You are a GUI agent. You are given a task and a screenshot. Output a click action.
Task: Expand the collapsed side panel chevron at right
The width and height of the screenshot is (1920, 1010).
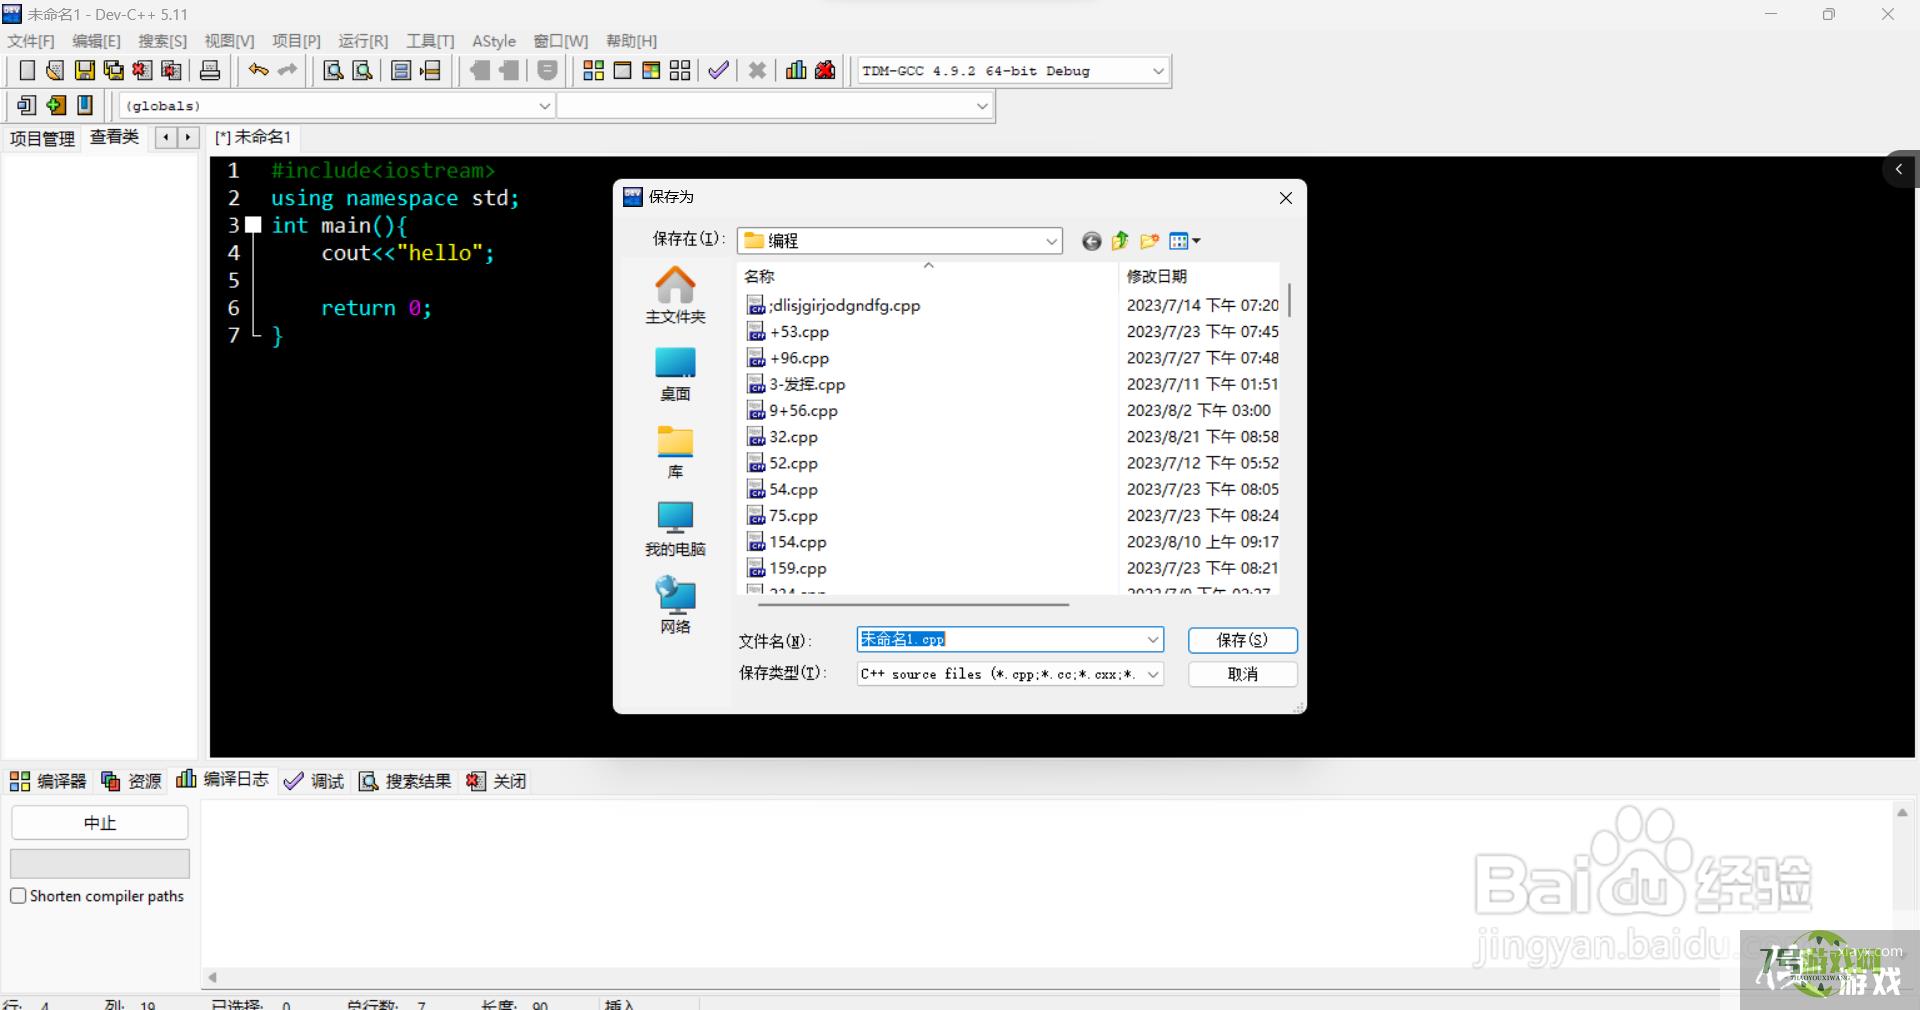coord(1899,170)
